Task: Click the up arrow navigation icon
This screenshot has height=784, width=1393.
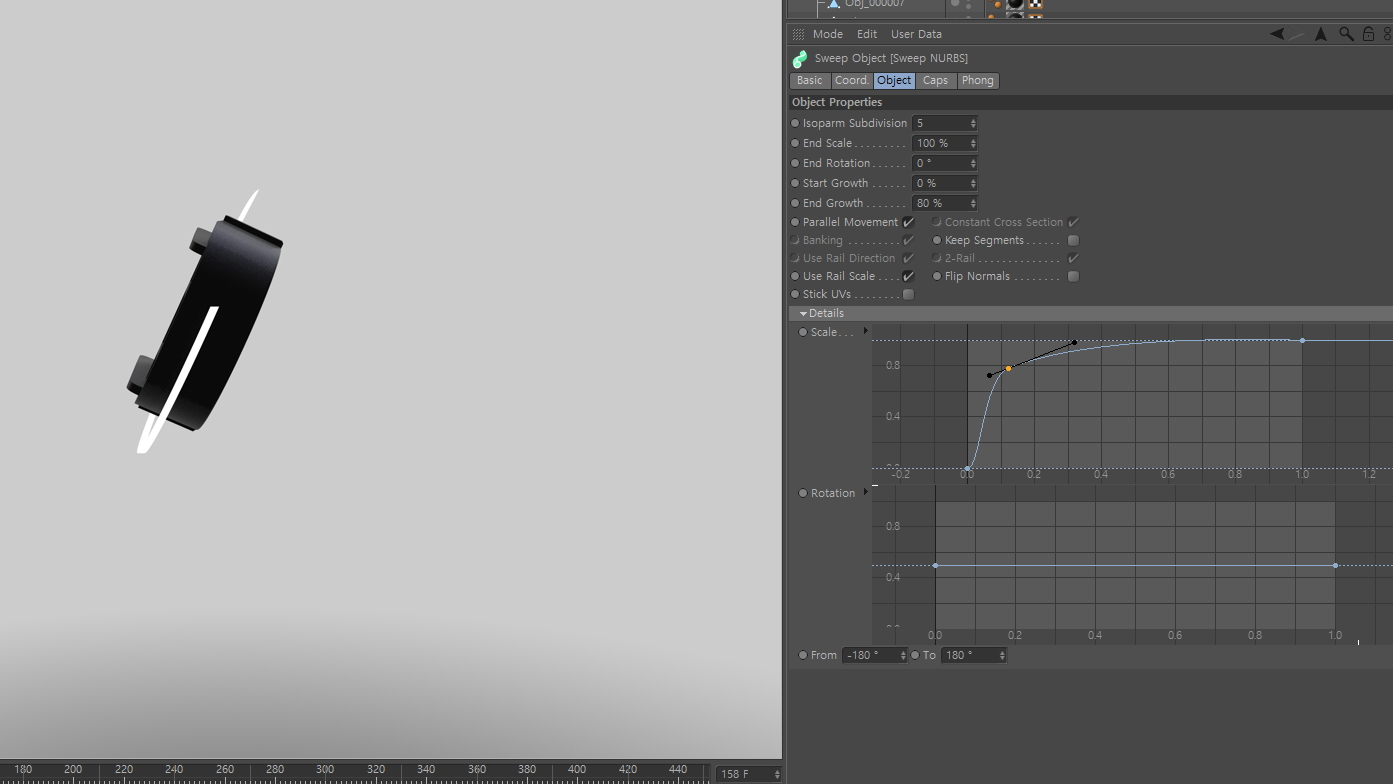Action: 1321,34
